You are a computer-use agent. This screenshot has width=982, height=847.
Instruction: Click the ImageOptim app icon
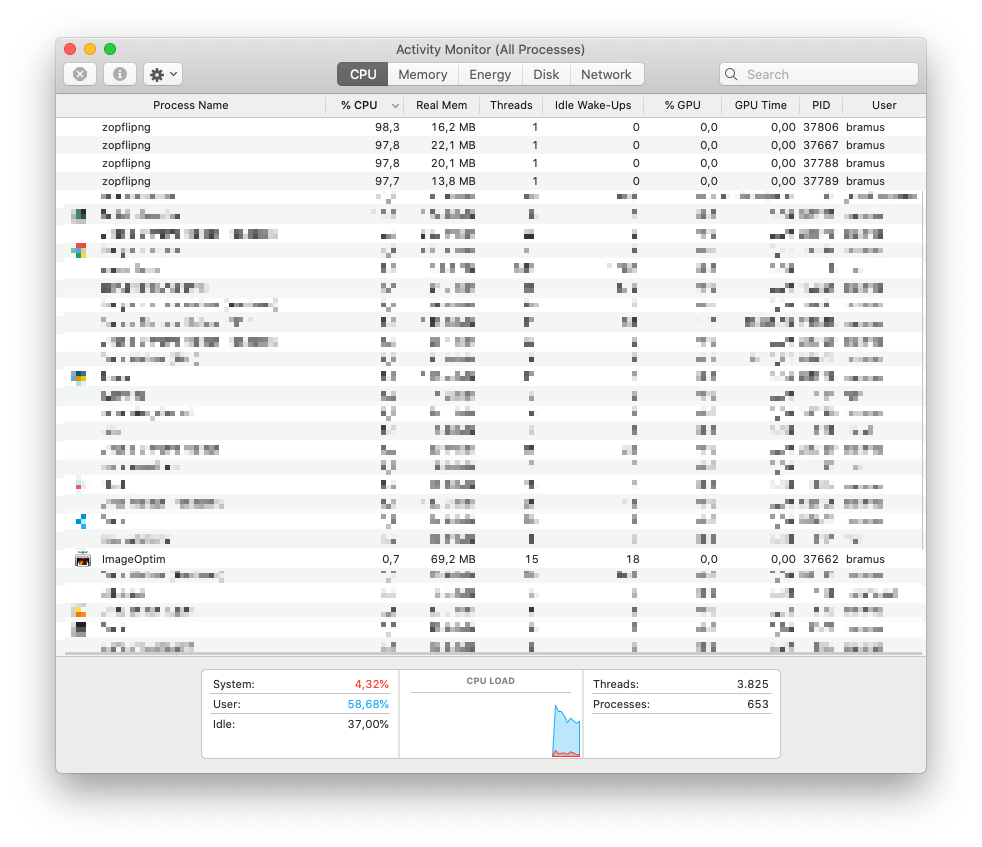coord(83,559)
